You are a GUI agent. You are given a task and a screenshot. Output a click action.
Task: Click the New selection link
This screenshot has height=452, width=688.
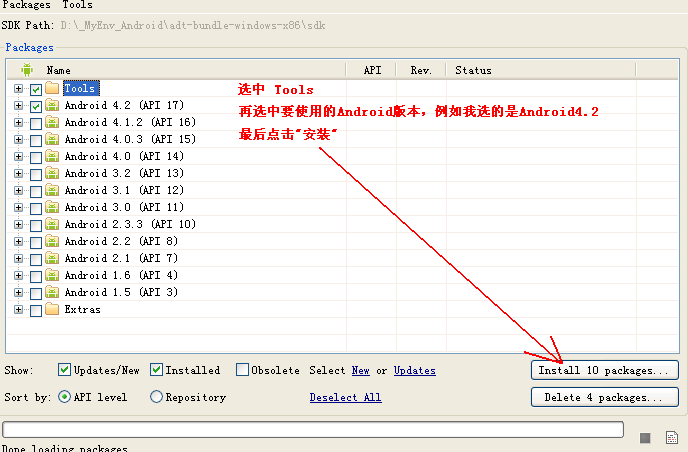coord(361,370)
